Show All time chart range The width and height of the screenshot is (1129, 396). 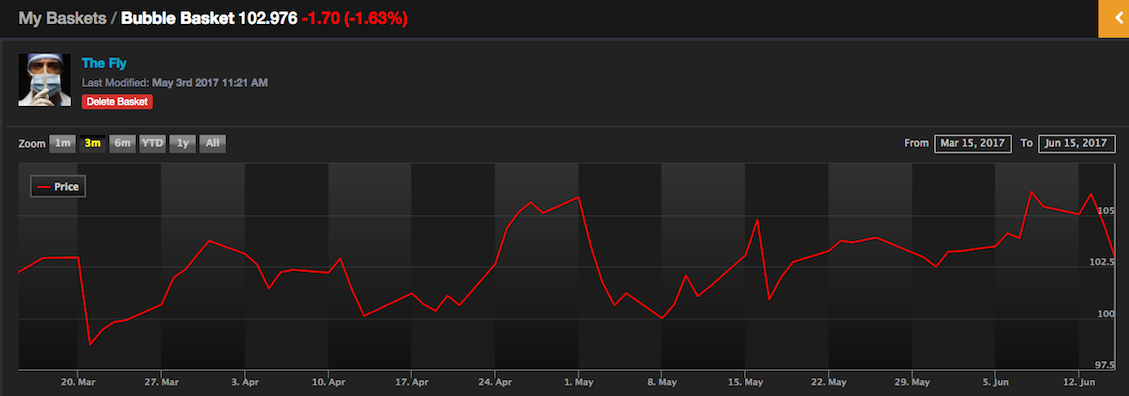[212, 143]
